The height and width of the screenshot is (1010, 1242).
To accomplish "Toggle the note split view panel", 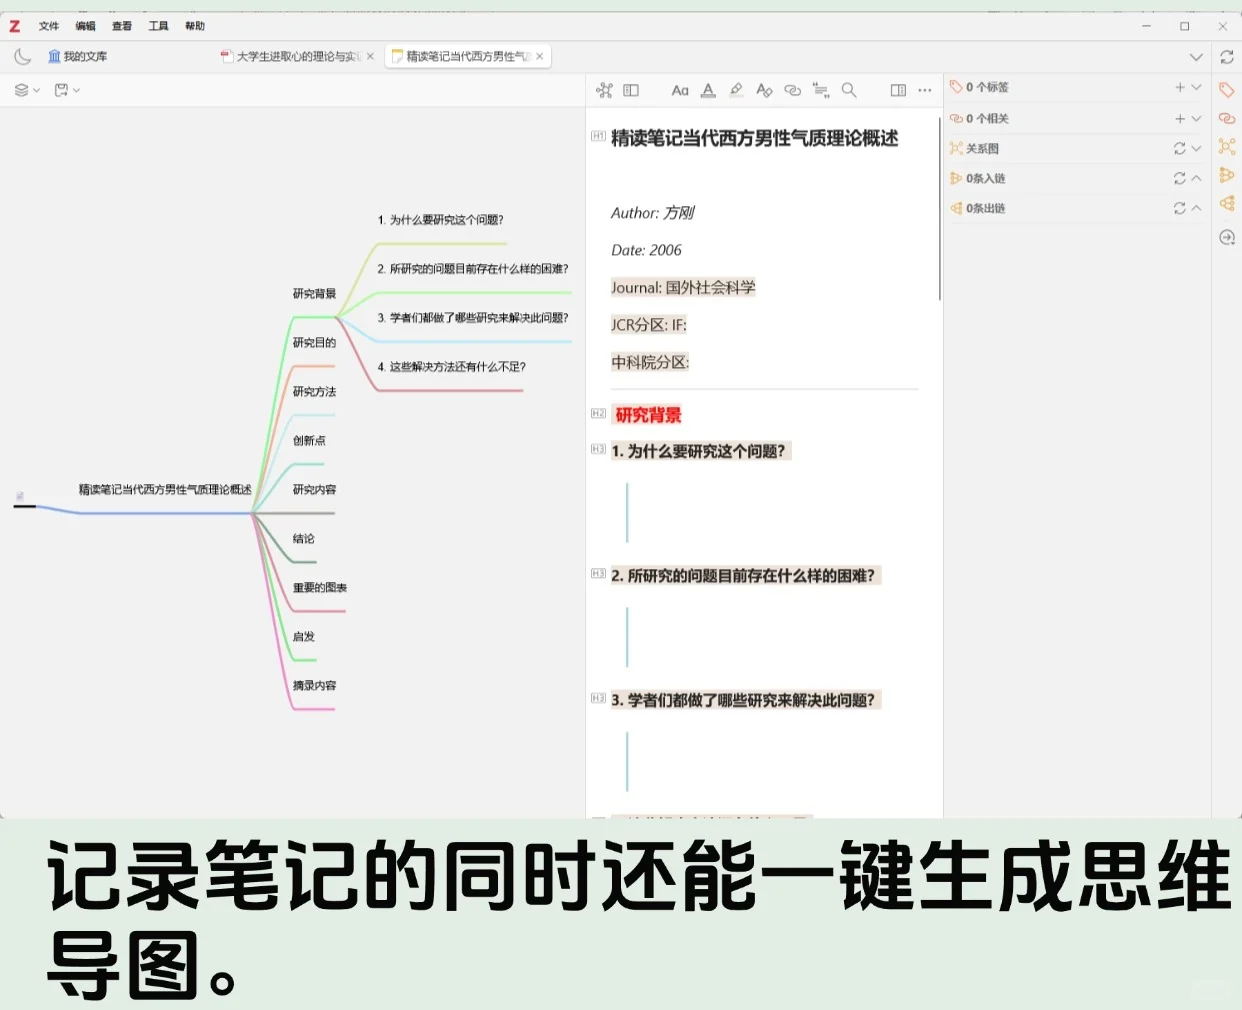I will pos(631,90).
